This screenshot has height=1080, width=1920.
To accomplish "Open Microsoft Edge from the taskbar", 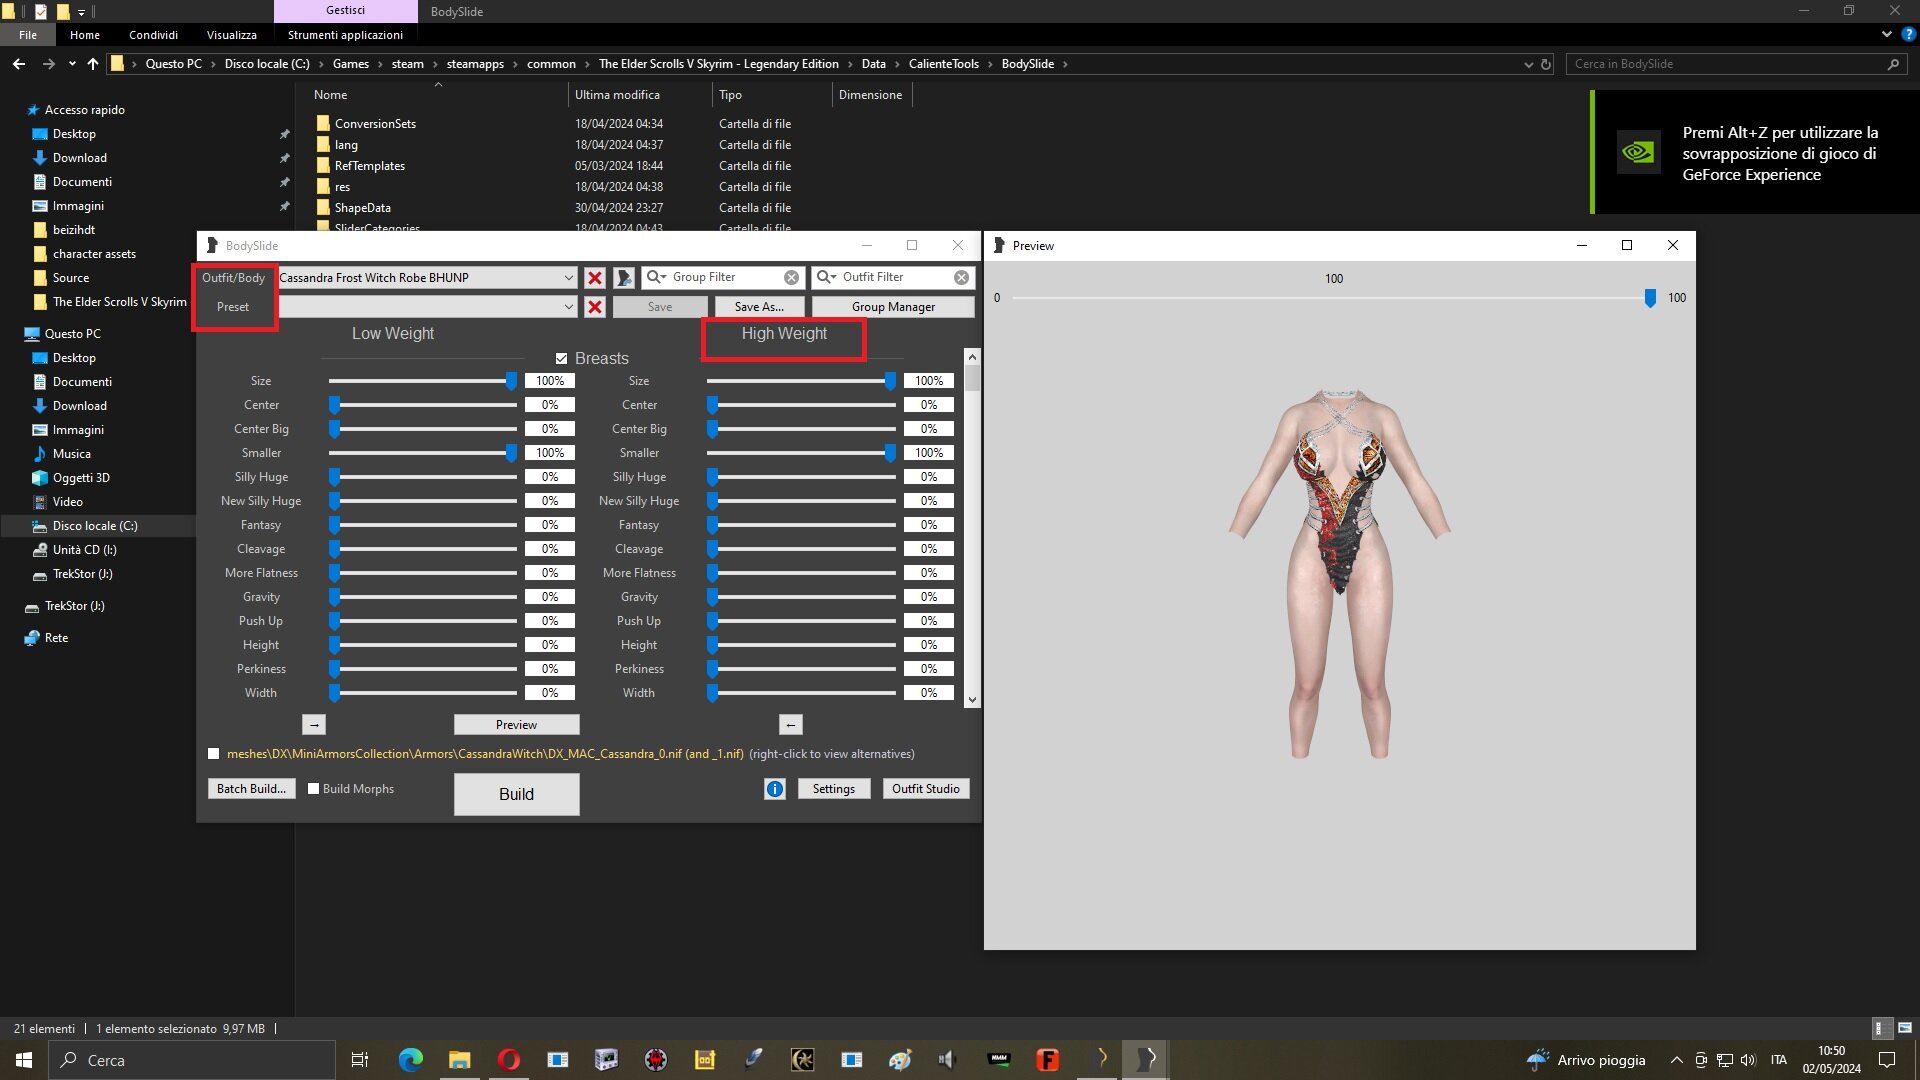I will pos(411,1060).
